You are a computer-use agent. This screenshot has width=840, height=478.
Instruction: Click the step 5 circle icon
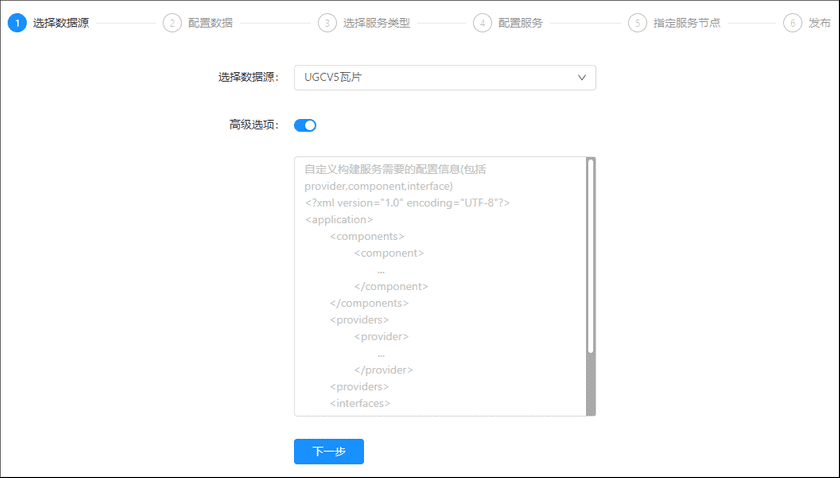pyautogui.click(x=637, y=23)
